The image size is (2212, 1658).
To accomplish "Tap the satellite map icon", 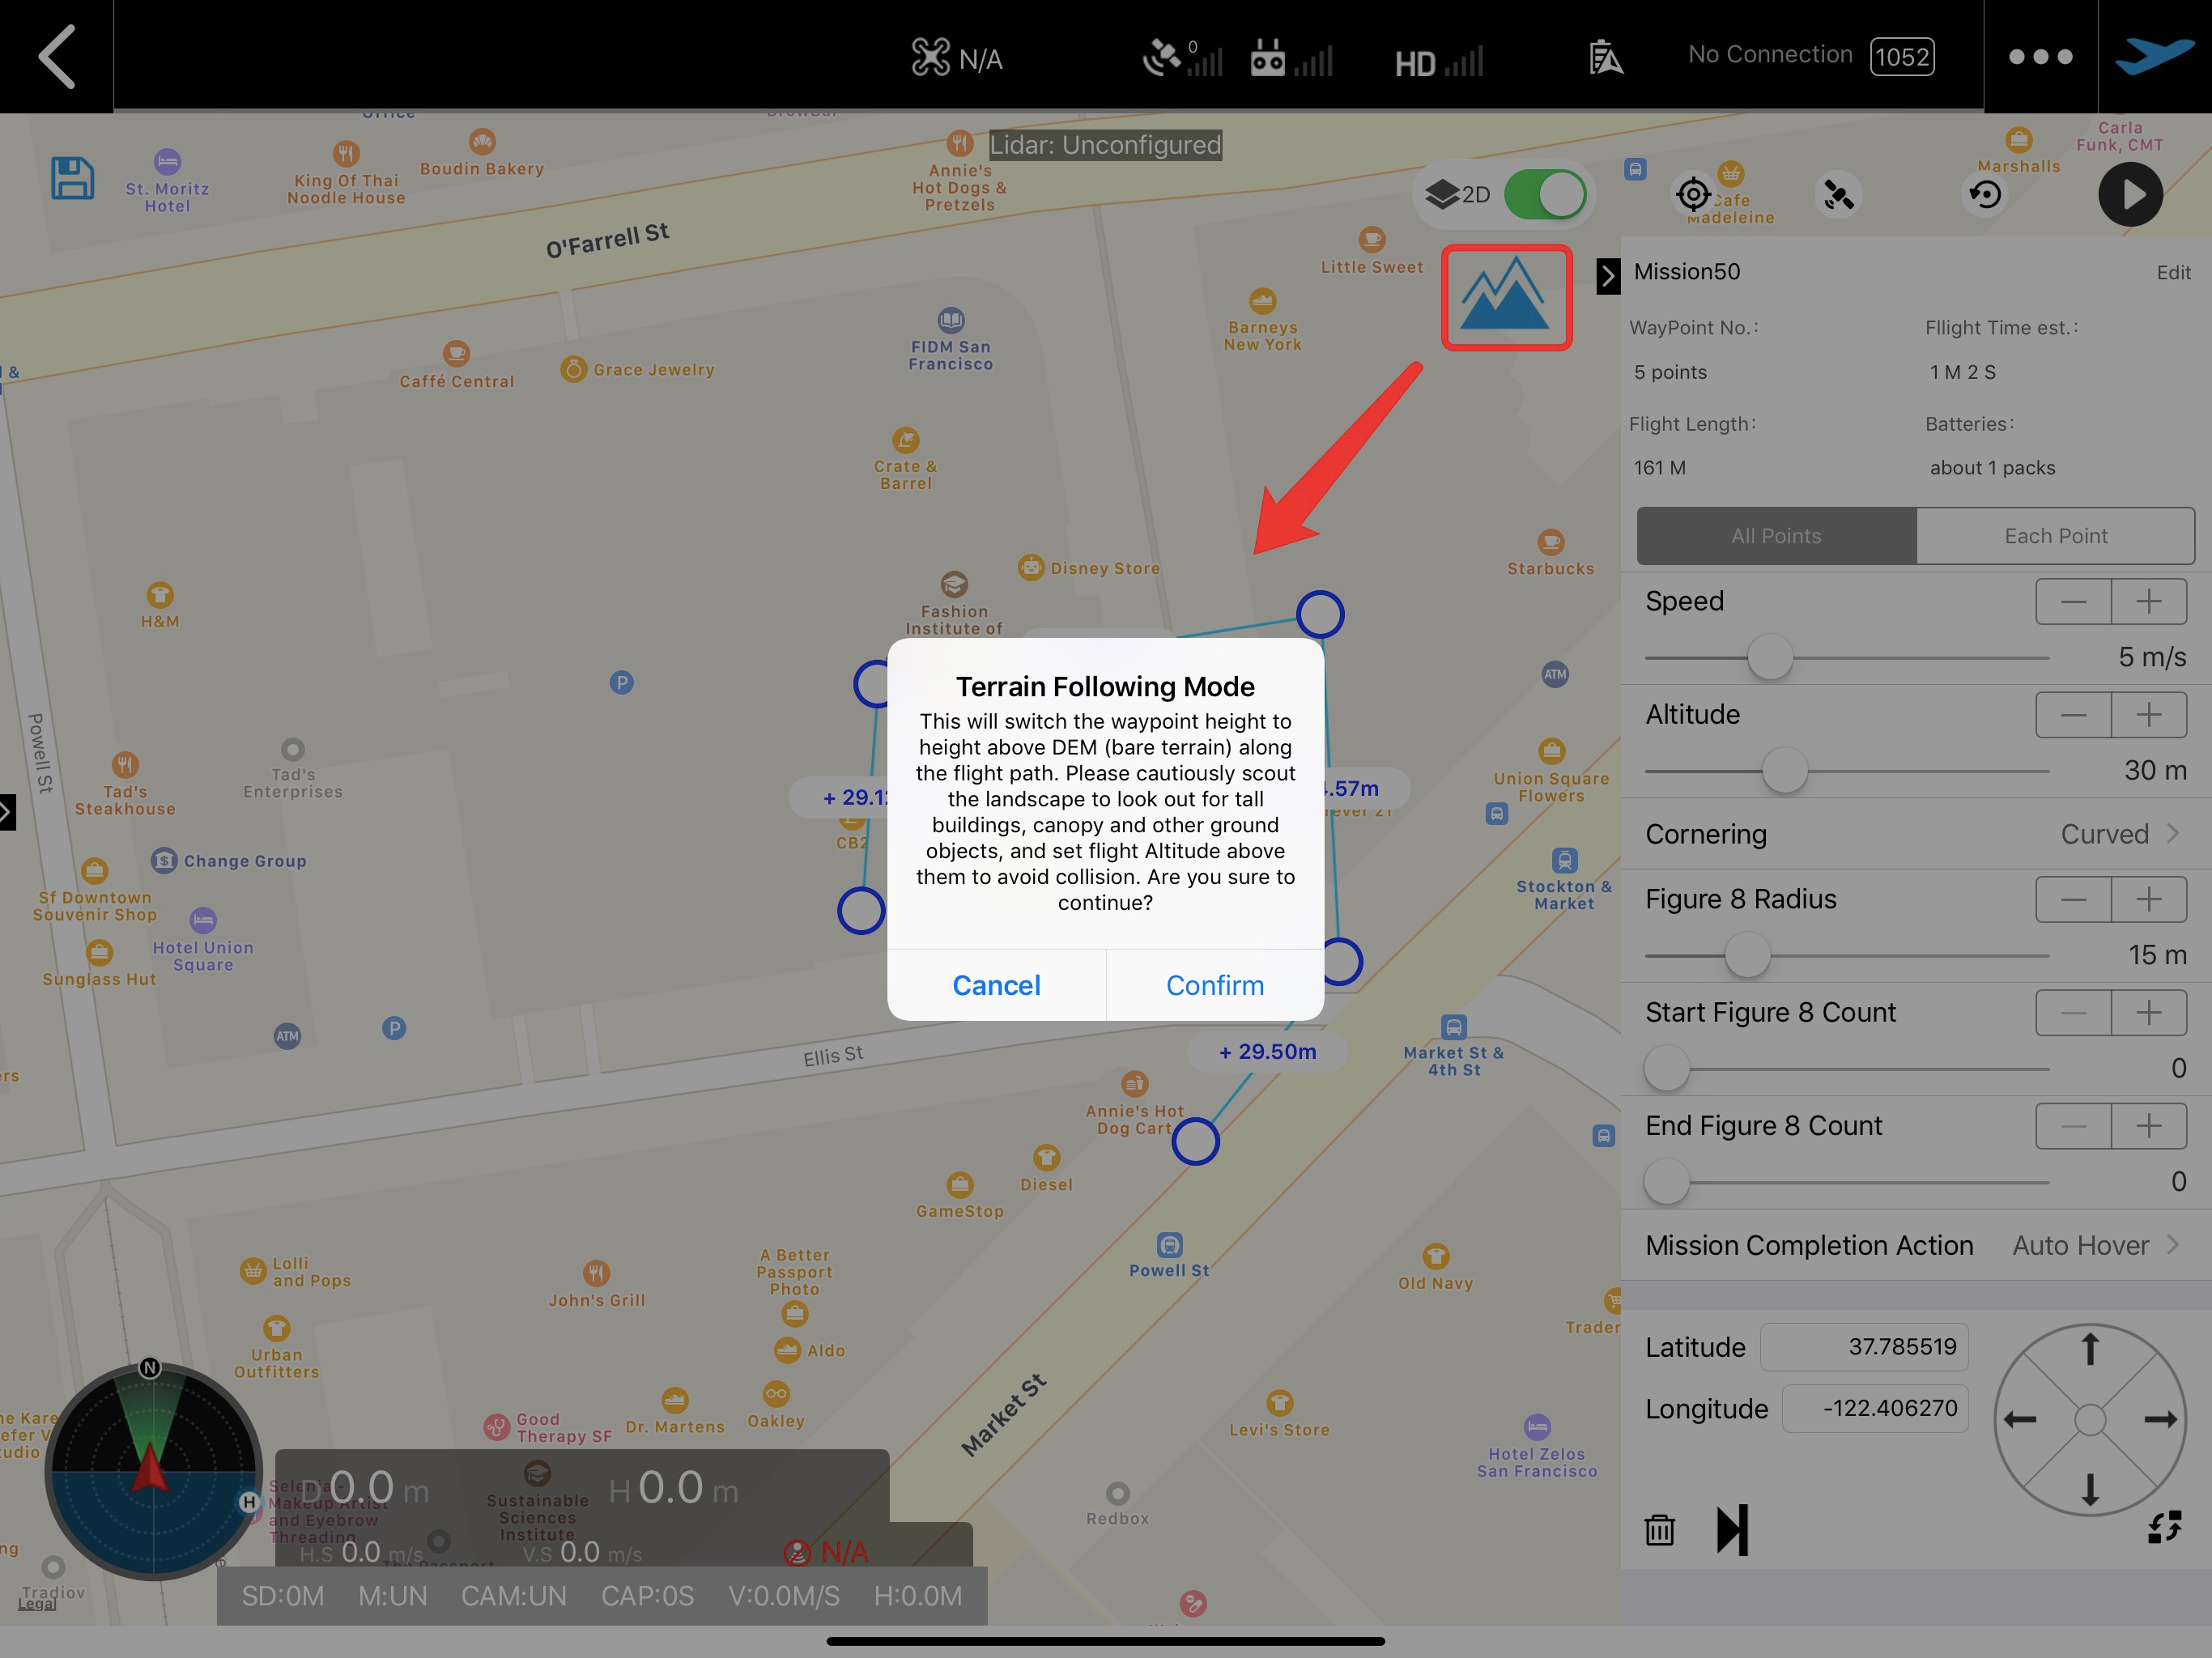I will coord(1838,194).
